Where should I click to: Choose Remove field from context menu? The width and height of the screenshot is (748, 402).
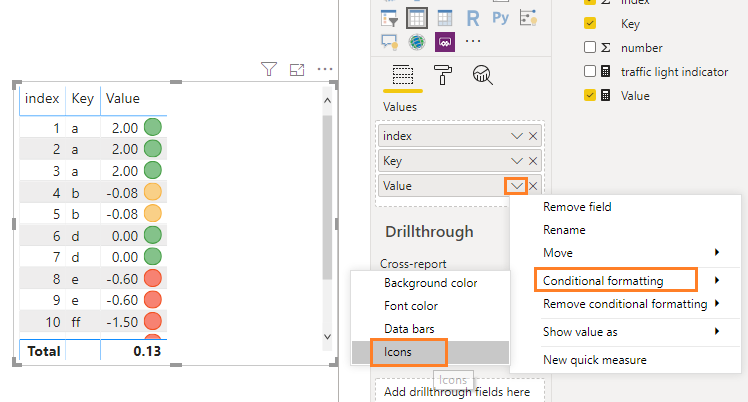coord(577,207)
